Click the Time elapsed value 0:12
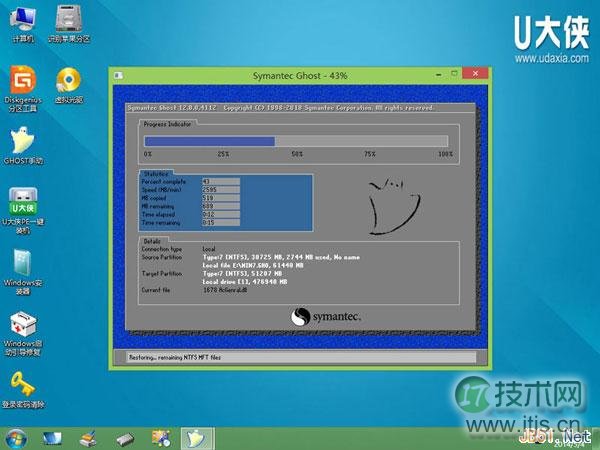The image size is (600, 450). point(221,214)
